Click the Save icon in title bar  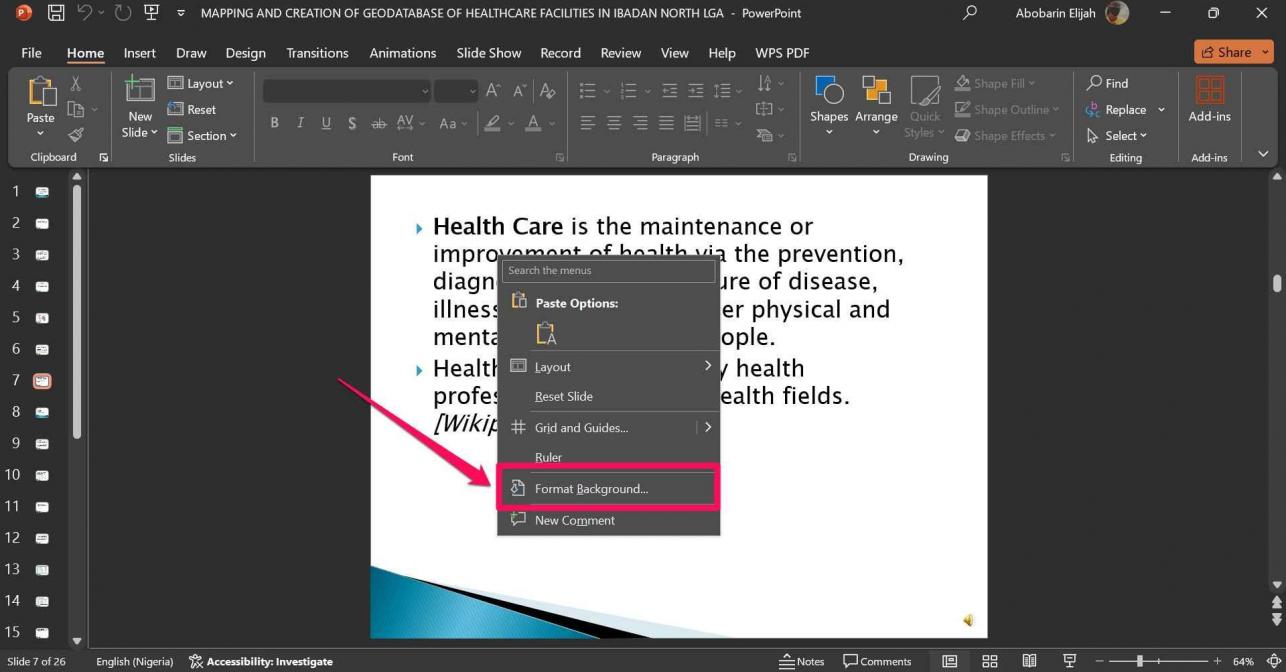pos(56,13)
